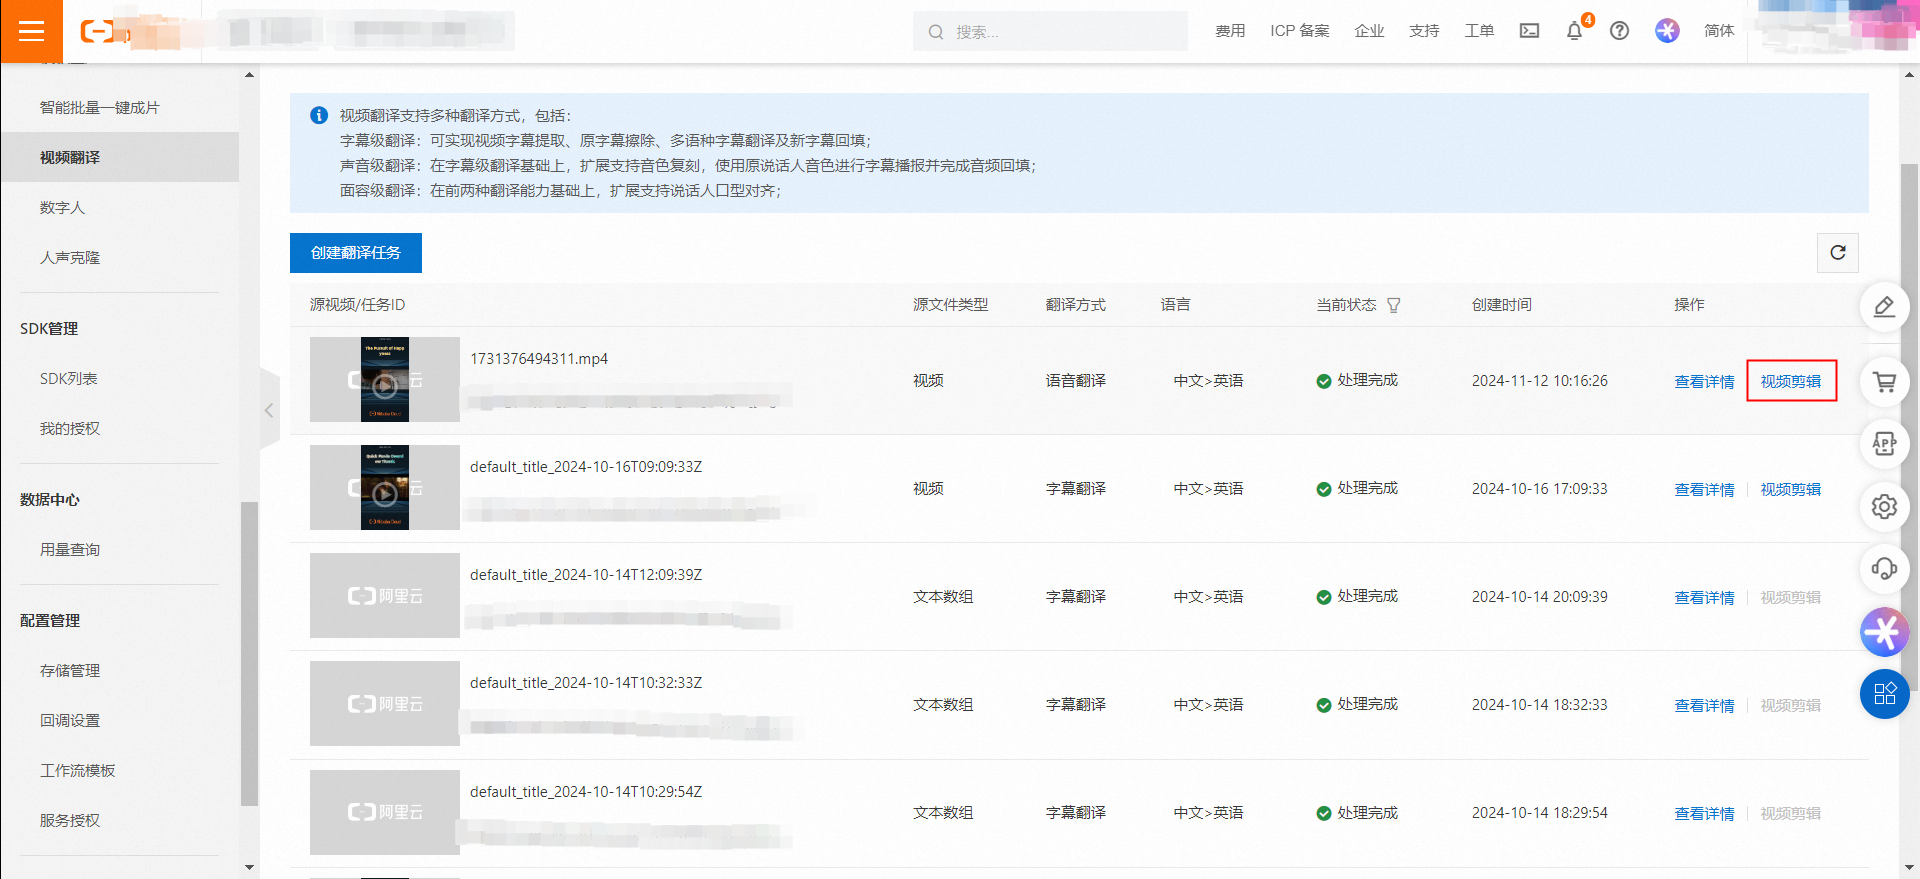1920x879 pixels.
Task: Click the Alibaba Cloud logo
Action: pyautogui.click(x=97, y=31)
